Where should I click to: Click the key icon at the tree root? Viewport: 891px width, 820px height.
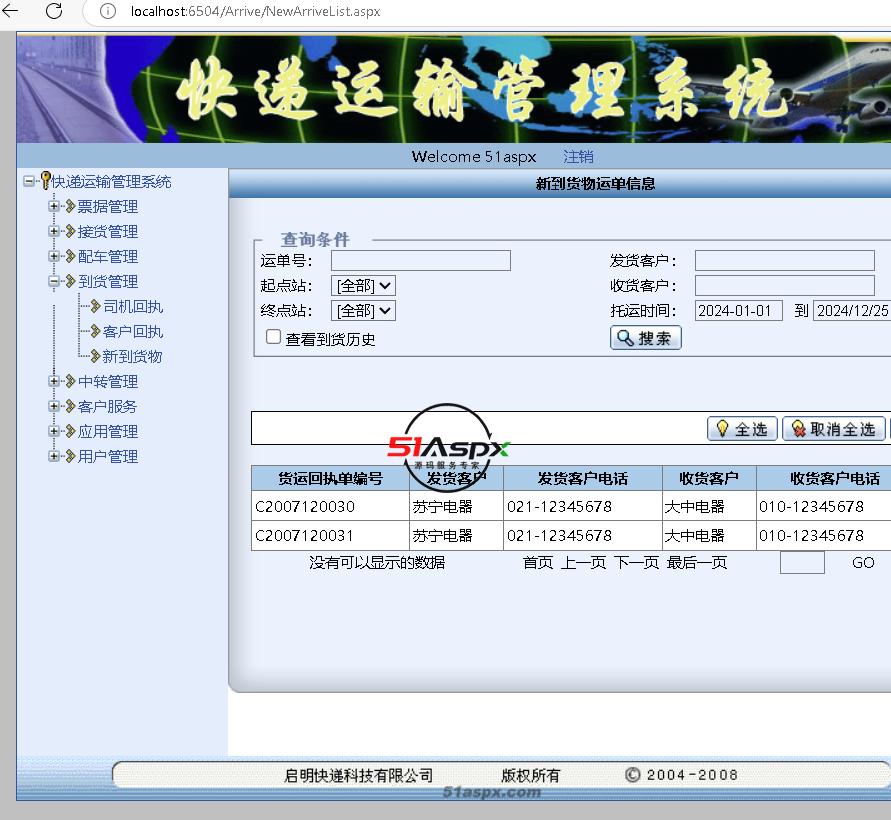tap(45, 181)
